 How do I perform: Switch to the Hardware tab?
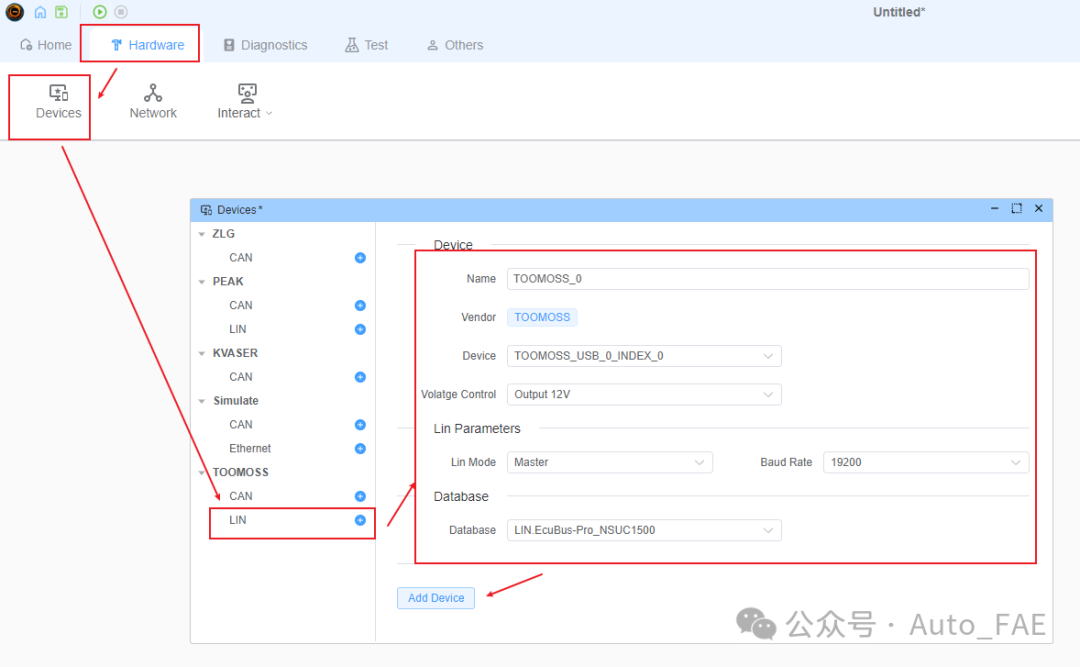[147, 45]
